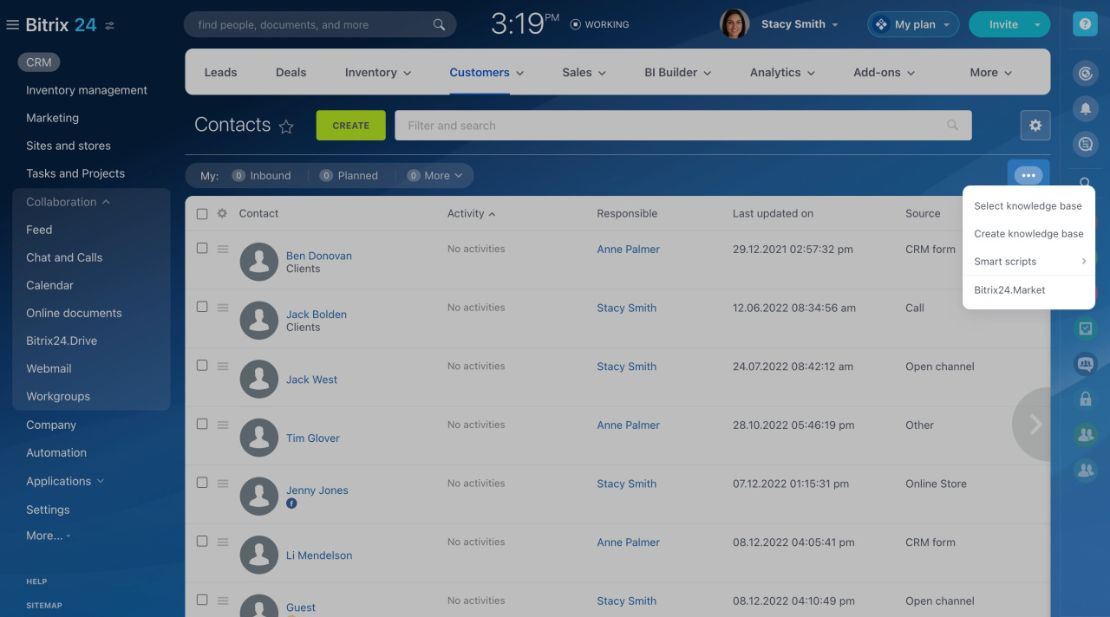Click the Inbound counter filter
Screen dimensions: 1110x617
tap(261, 175)
